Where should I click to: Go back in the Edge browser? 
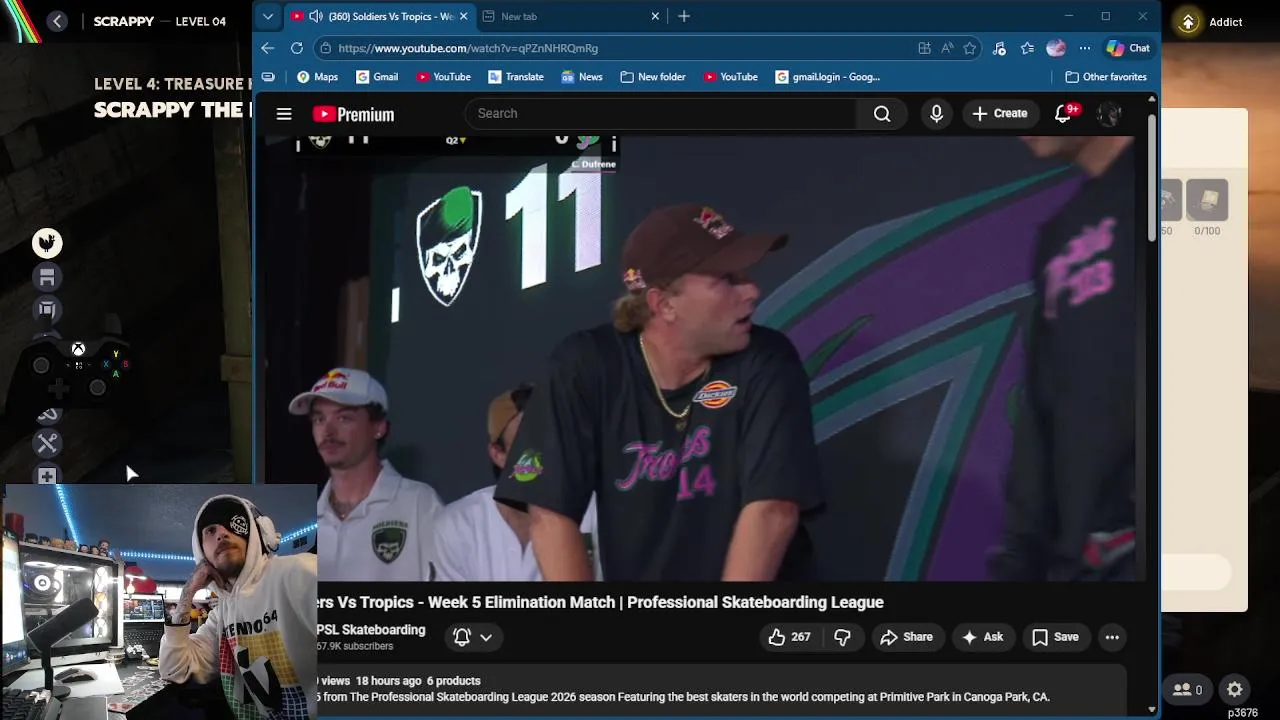point(267,48)
